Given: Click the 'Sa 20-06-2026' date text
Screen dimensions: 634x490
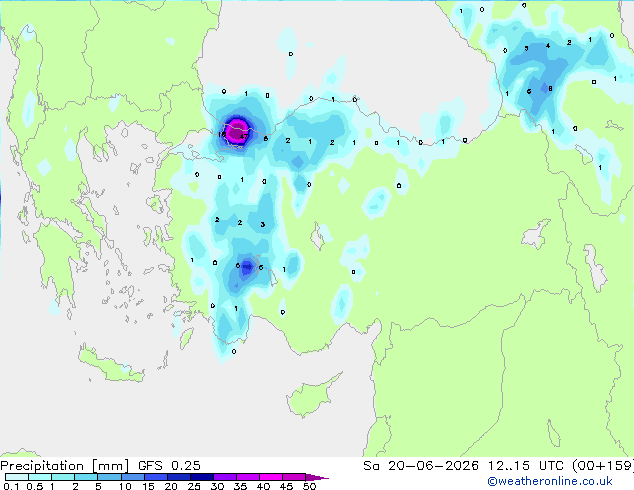Looking at the screenshot, I should point(421,466).
